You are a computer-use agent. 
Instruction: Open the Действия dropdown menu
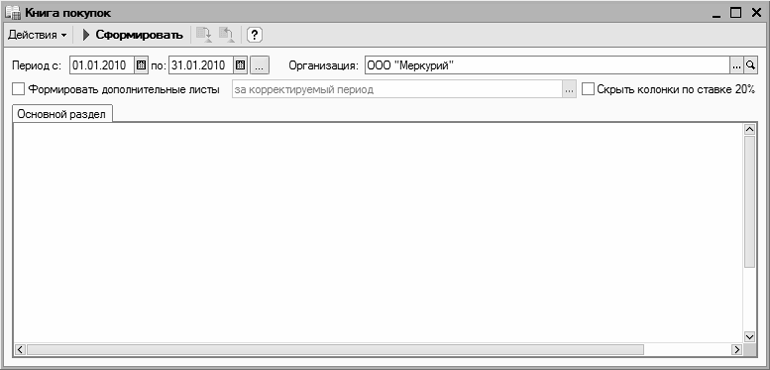[x=37, y=35]
